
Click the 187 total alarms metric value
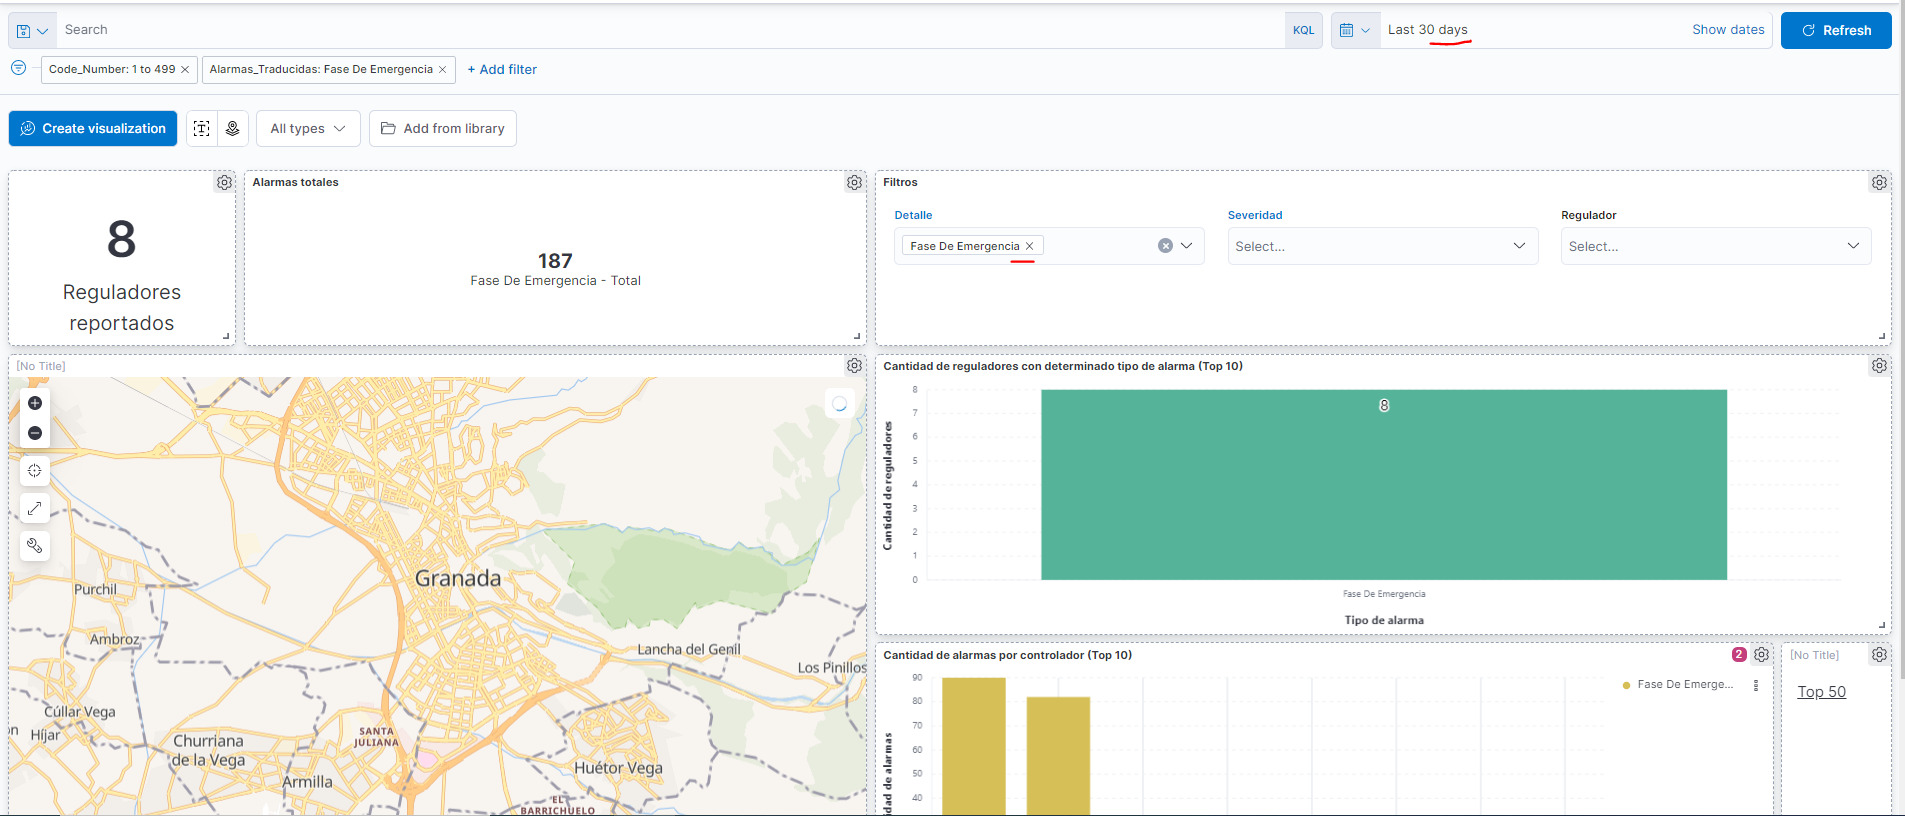pyautogui.click(x=555, y=261)
